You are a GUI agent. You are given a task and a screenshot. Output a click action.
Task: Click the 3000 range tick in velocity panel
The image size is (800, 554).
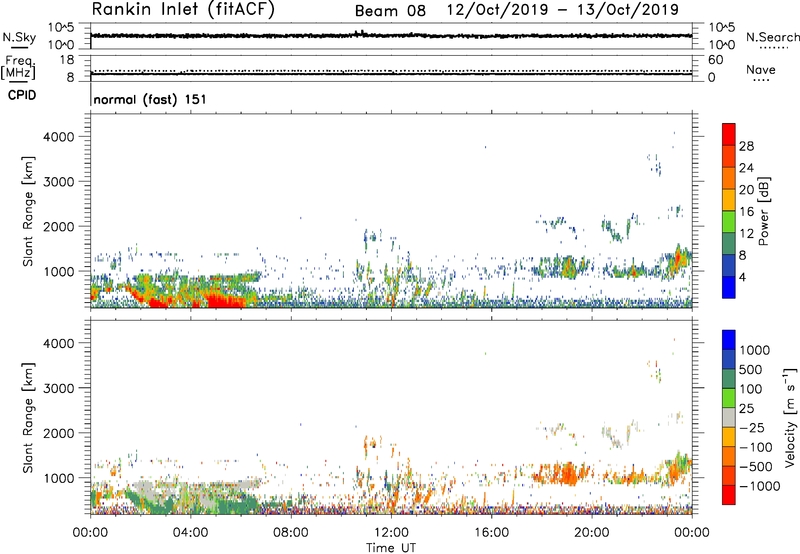tap(58, 388)
